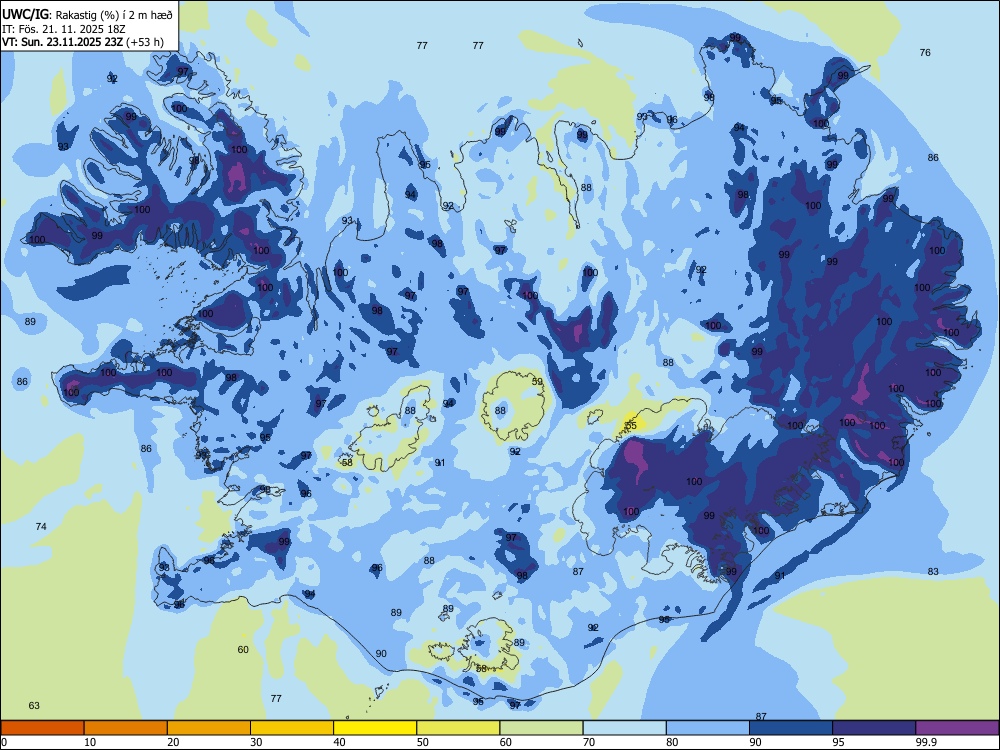Select the medium blue 80–90 legend swatch
Viewport: 1000px width, 750px height.
tap(708, 728)
